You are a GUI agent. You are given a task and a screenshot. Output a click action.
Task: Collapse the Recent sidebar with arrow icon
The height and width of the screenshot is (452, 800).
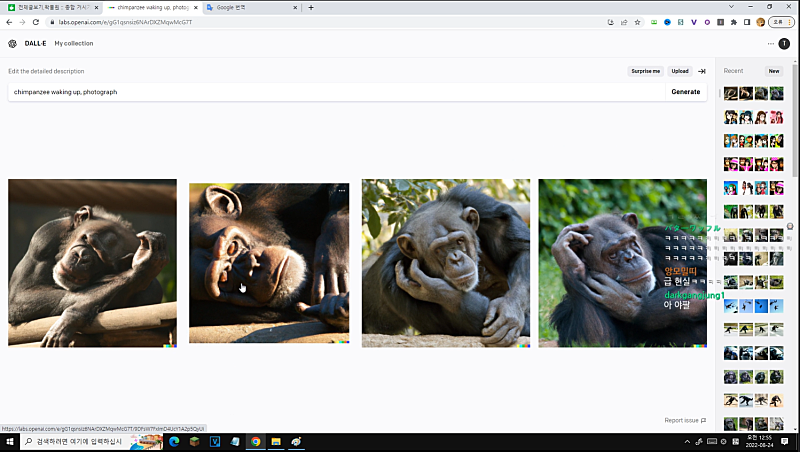point(702,71)
